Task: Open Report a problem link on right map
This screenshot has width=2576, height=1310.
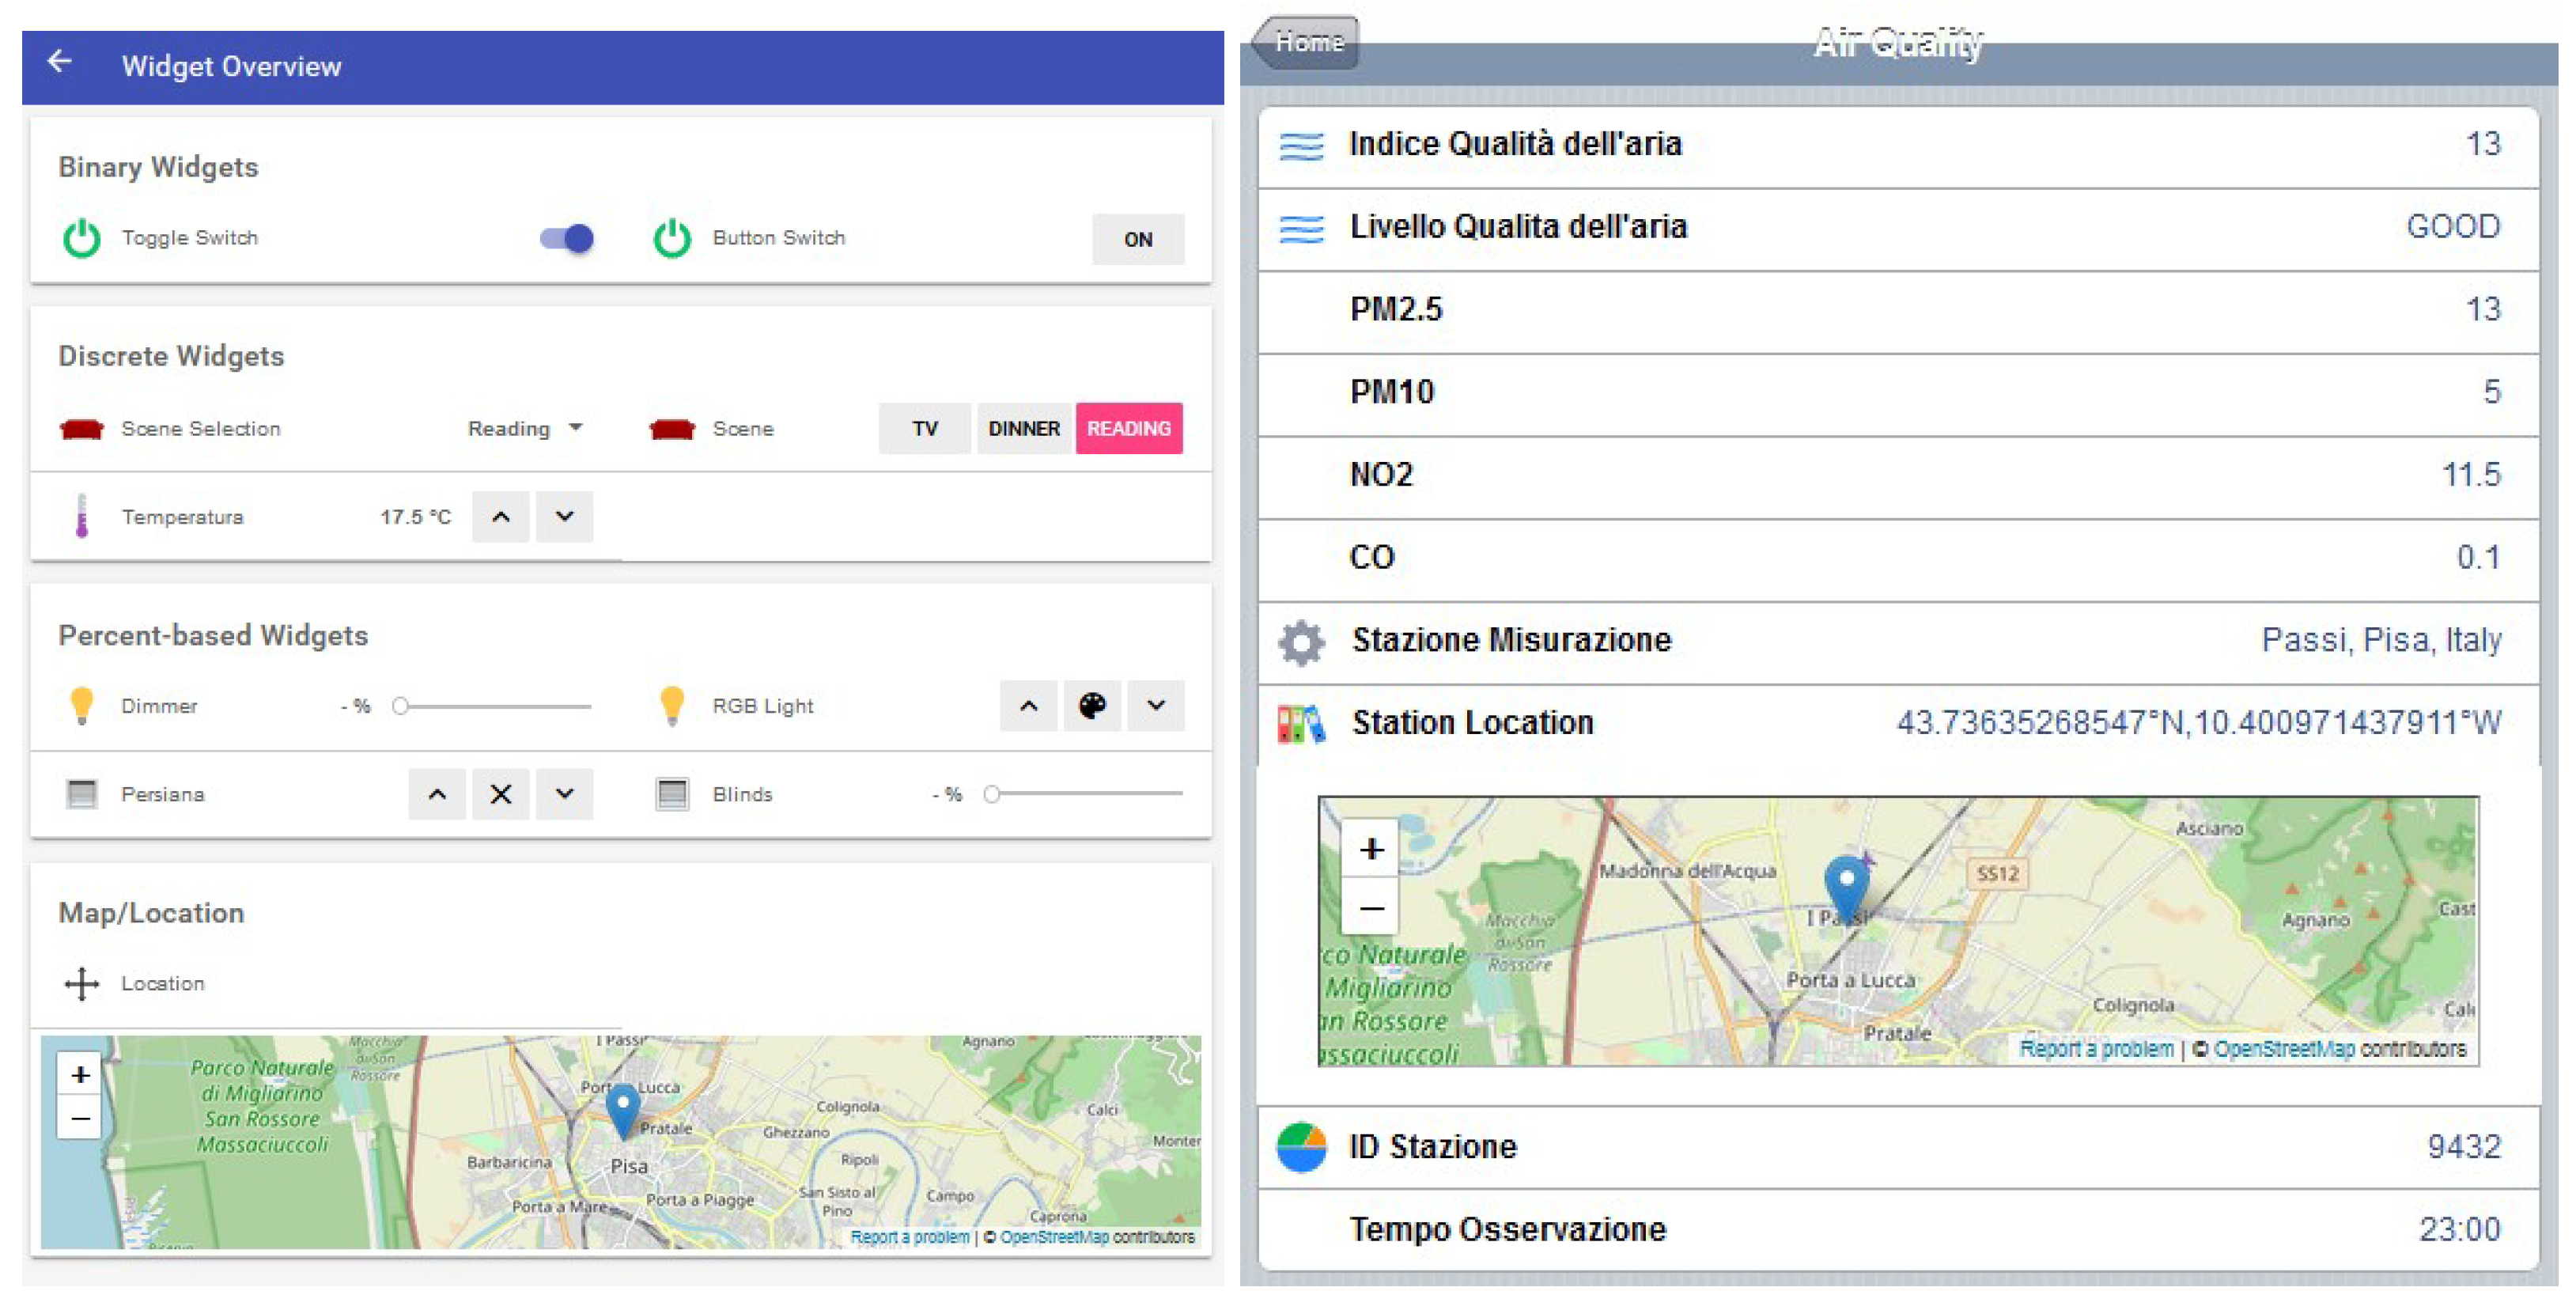Action: point(2095,1049)
